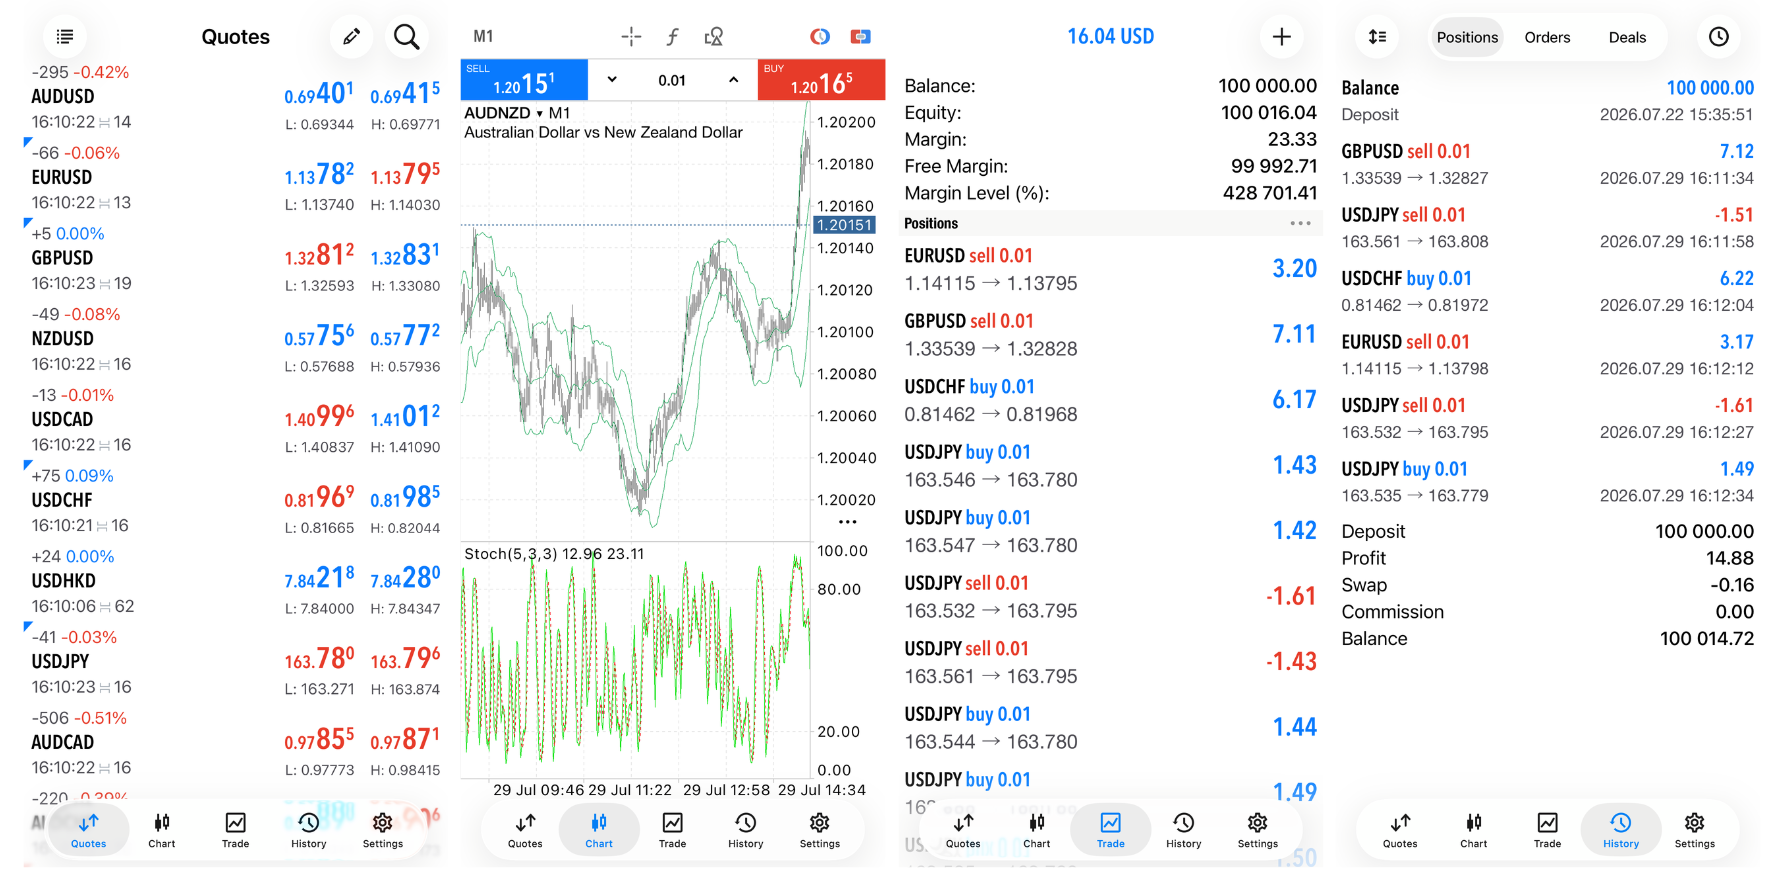Activate the crosshair tool on the chart toolbar
The width and height of the screenshot is (1774, 871).
click(631, 37)
